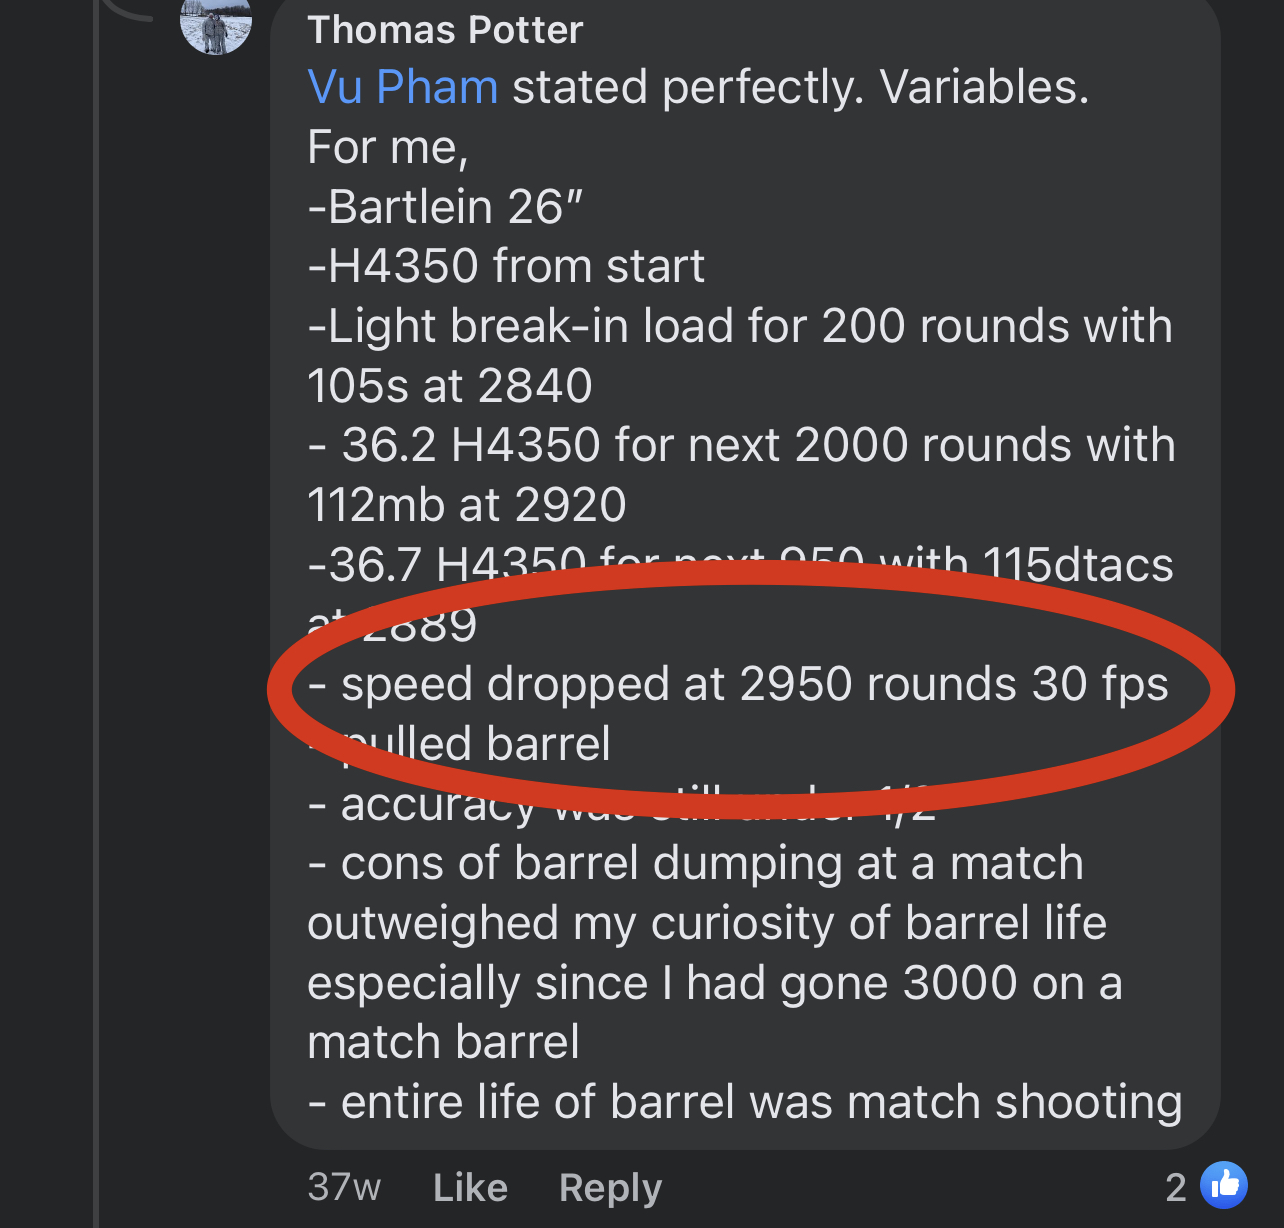Click 'stated perfectly. Variables.' text
This screenshot has height=1228, width=1284.
point(800,88)
